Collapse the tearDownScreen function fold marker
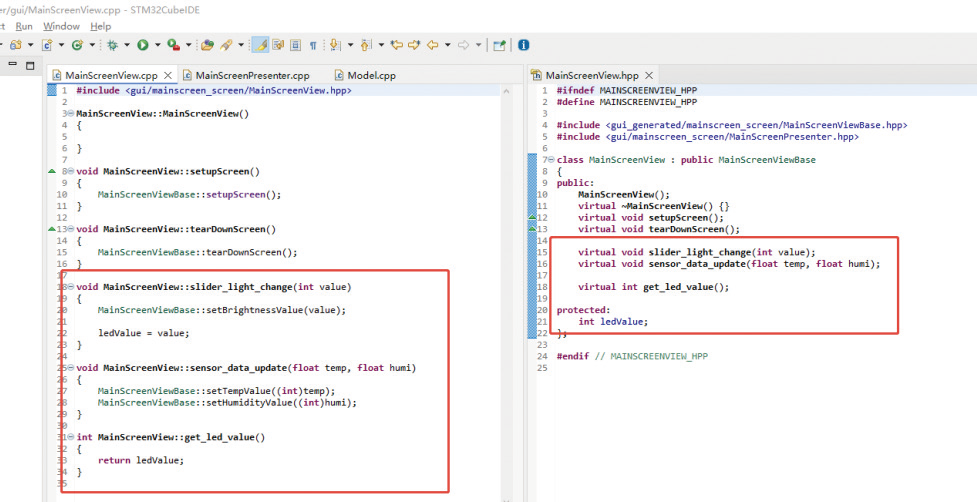 tap(70, 229)
